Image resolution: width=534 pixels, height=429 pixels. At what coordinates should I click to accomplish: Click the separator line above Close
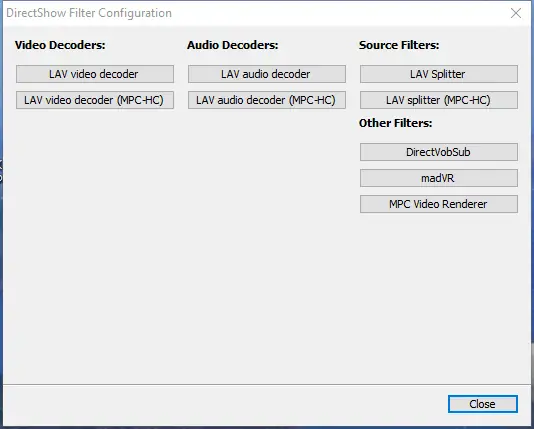267,385
